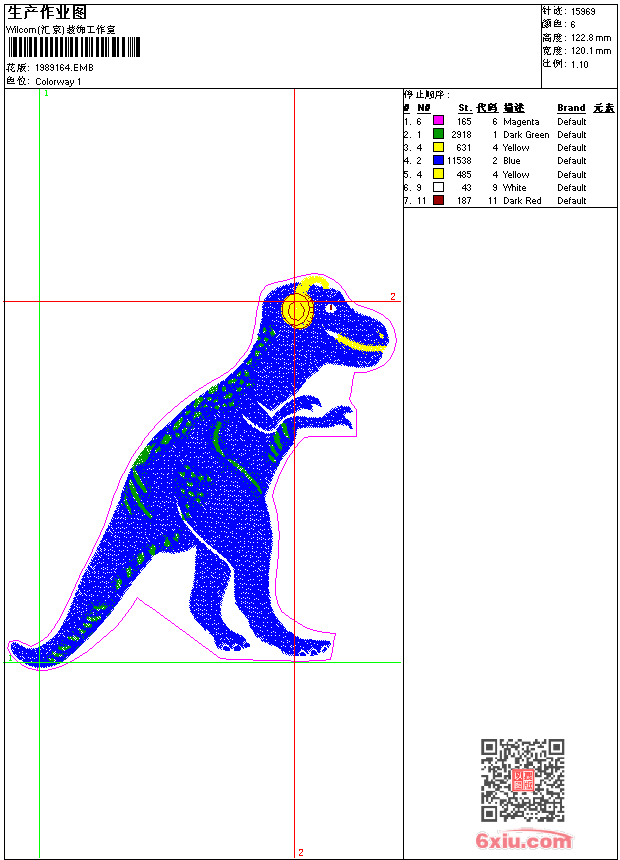Click the QR code image
620x860 pixels.
(x=522, y=780)
